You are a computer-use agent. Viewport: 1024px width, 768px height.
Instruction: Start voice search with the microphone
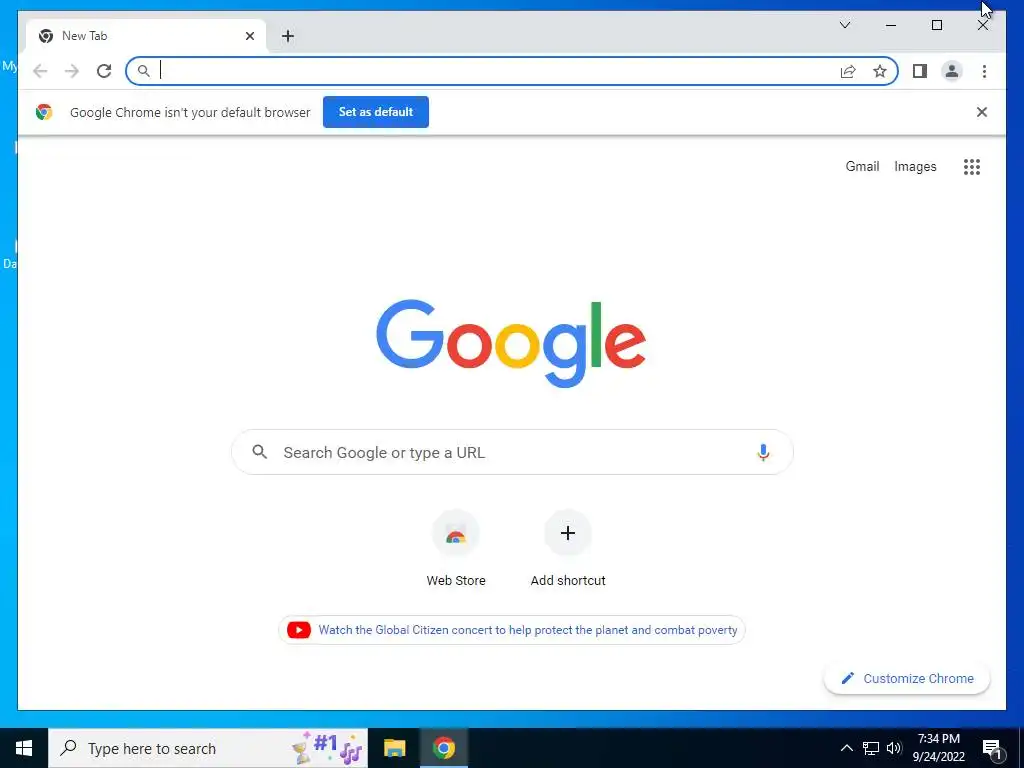(763, 452)
